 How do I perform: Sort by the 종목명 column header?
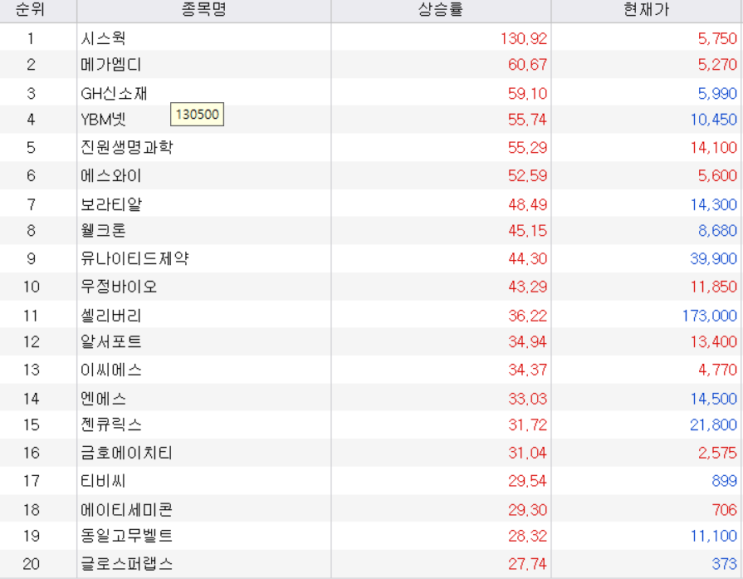coord(204,9)
